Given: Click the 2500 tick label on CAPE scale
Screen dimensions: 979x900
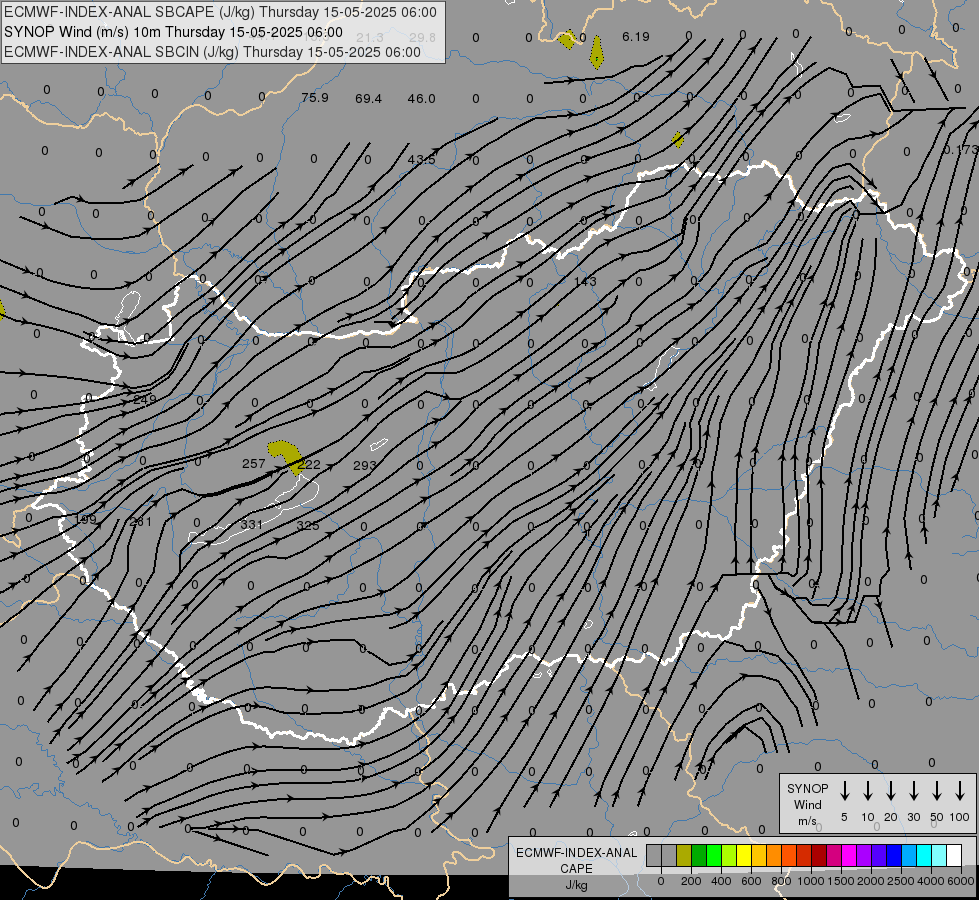Looking at the screenshot, I should click(x=900, y=881).
